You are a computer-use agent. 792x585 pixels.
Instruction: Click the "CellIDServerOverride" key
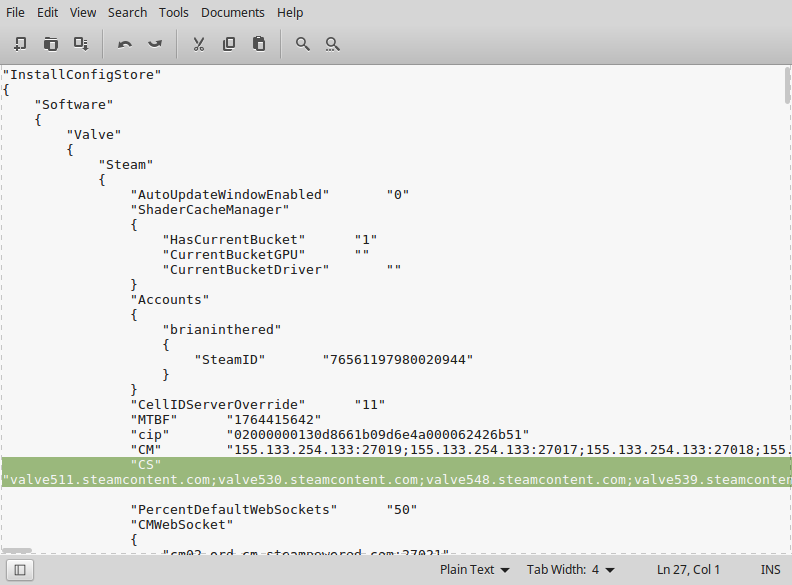coord(218,405)
